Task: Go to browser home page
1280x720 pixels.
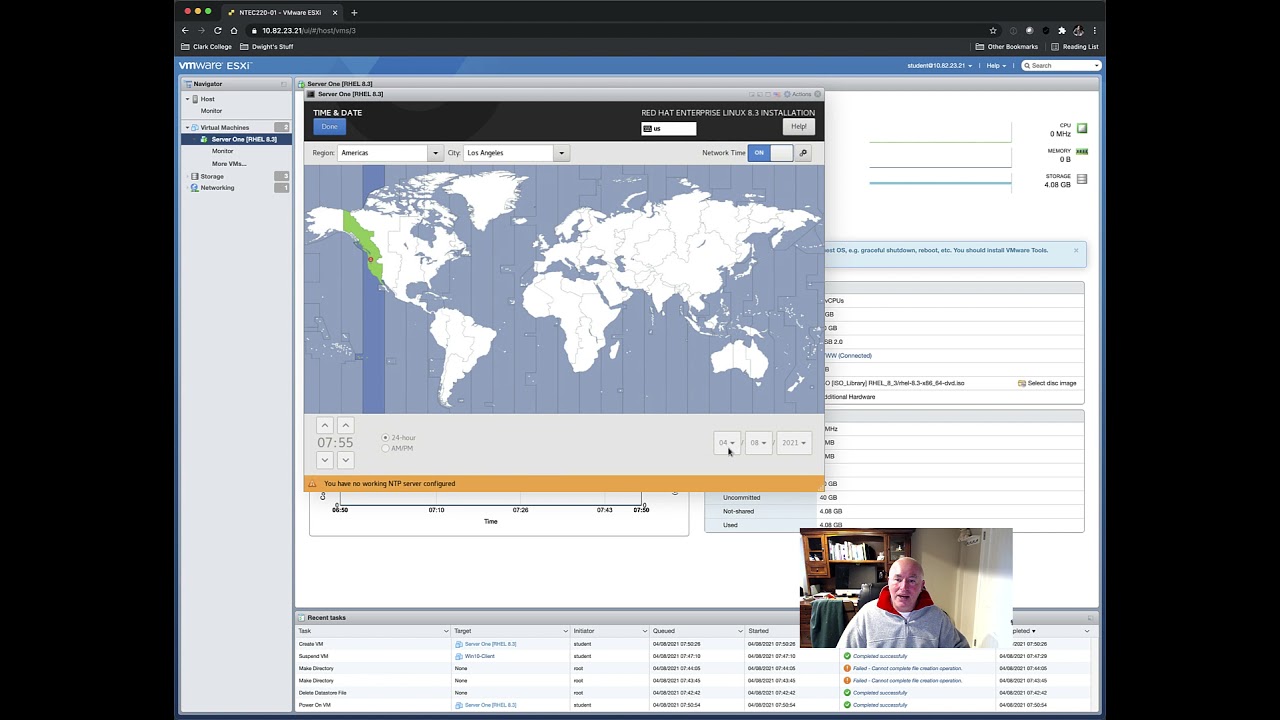Action: (x=233, y=31)
